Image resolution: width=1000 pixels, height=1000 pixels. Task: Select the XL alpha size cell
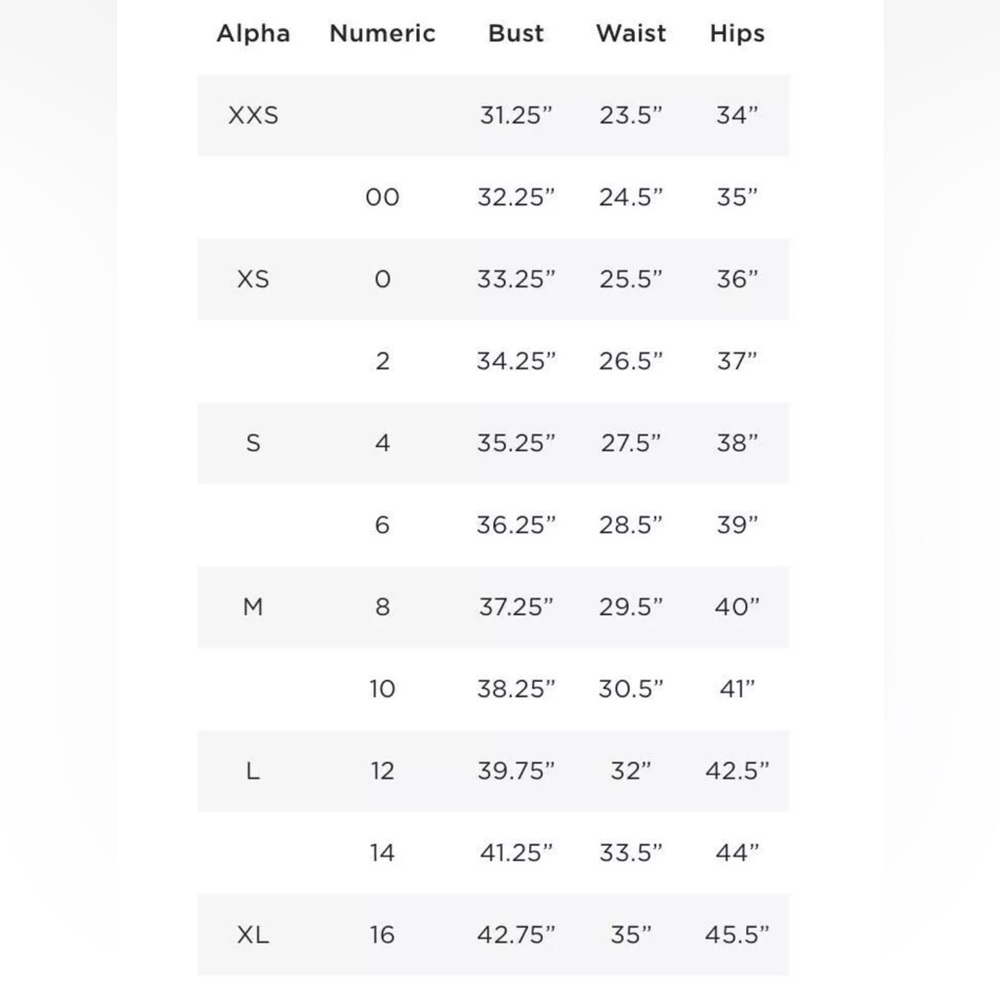(x=253, y=935)
